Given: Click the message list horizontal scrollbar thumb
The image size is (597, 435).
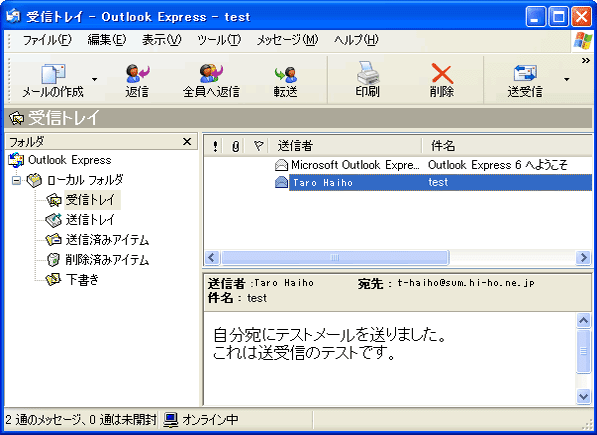Looking at the screenshot, I should click(335, 258).
